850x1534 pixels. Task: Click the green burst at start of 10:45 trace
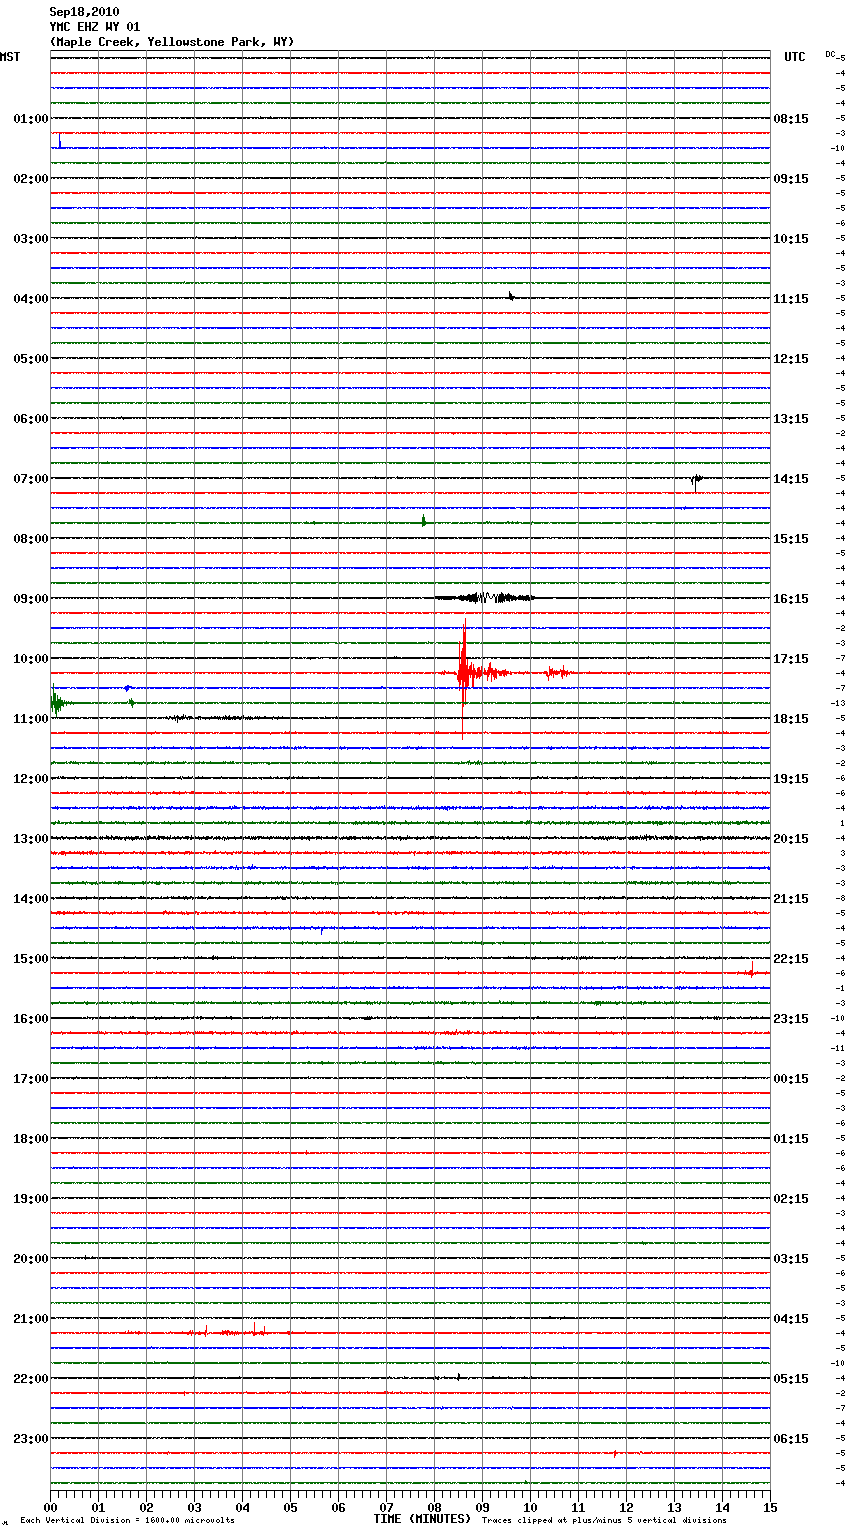point(57,703)
